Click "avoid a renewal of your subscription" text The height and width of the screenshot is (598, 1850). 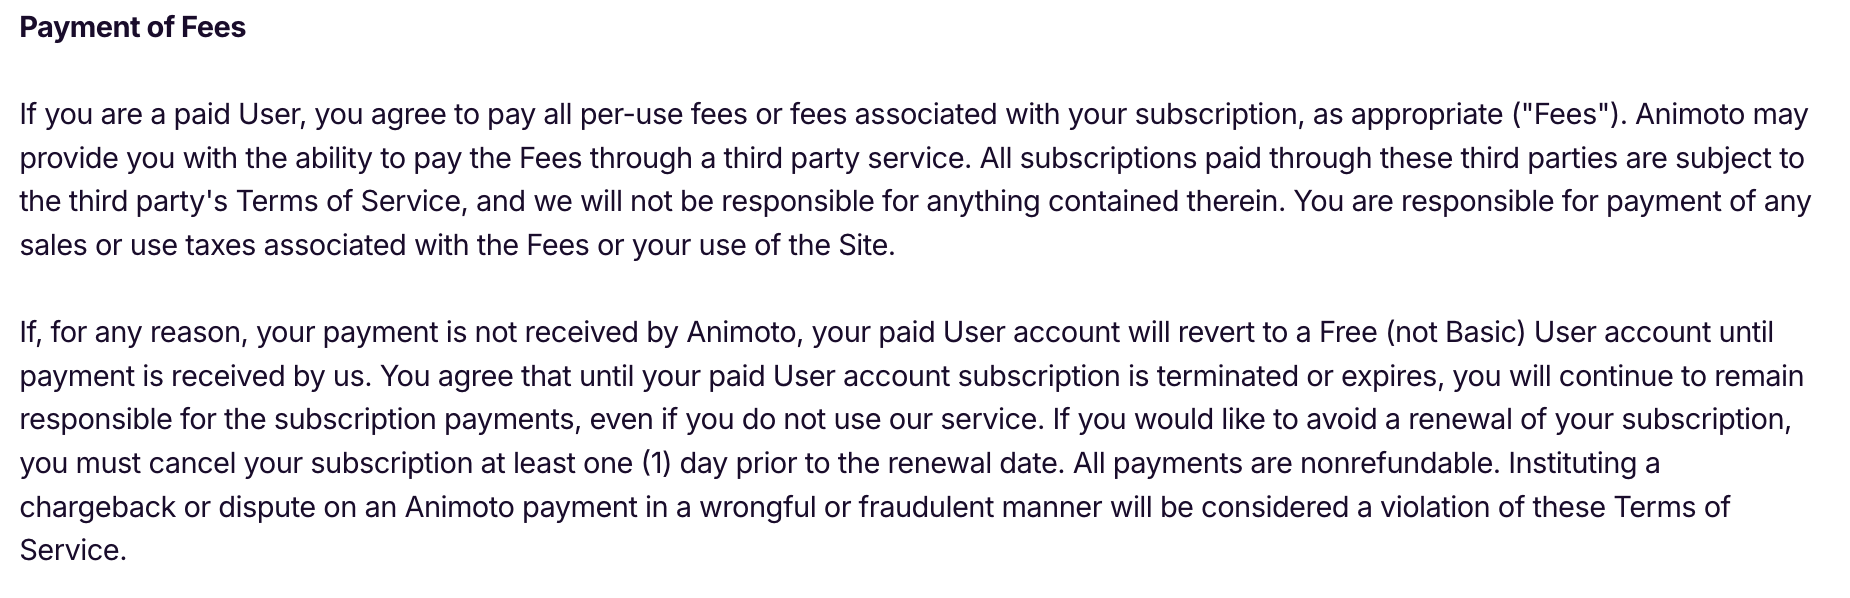click(x=1534, y=420)
